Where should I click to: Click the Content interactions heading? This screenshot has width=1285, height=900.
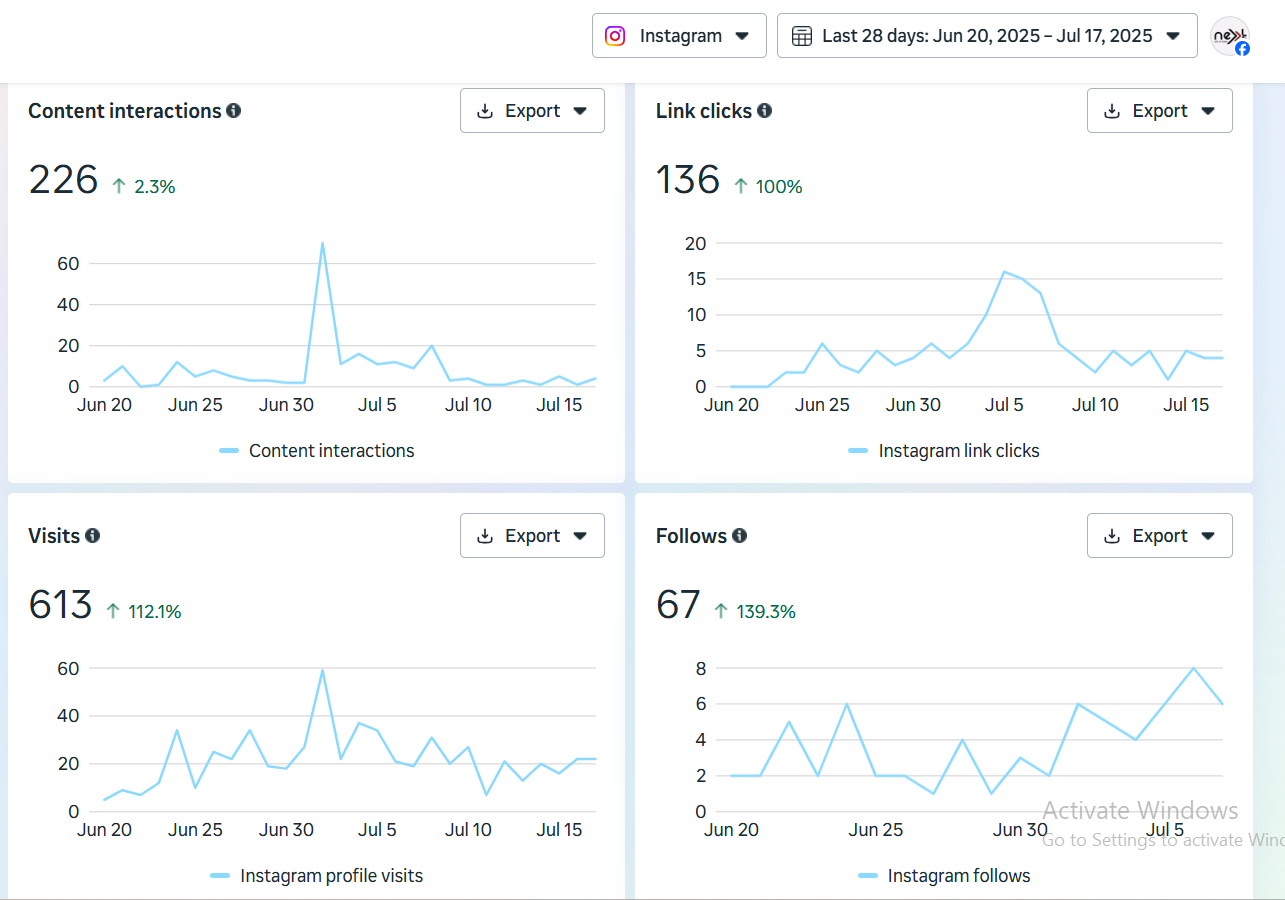click(x=124, y=111)
